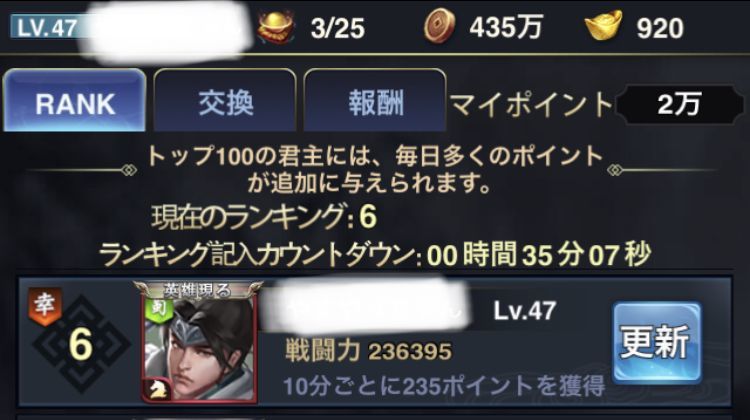Open the 交換 exchange tab
The width and height of the screenshot is (750, 420).
225,100
